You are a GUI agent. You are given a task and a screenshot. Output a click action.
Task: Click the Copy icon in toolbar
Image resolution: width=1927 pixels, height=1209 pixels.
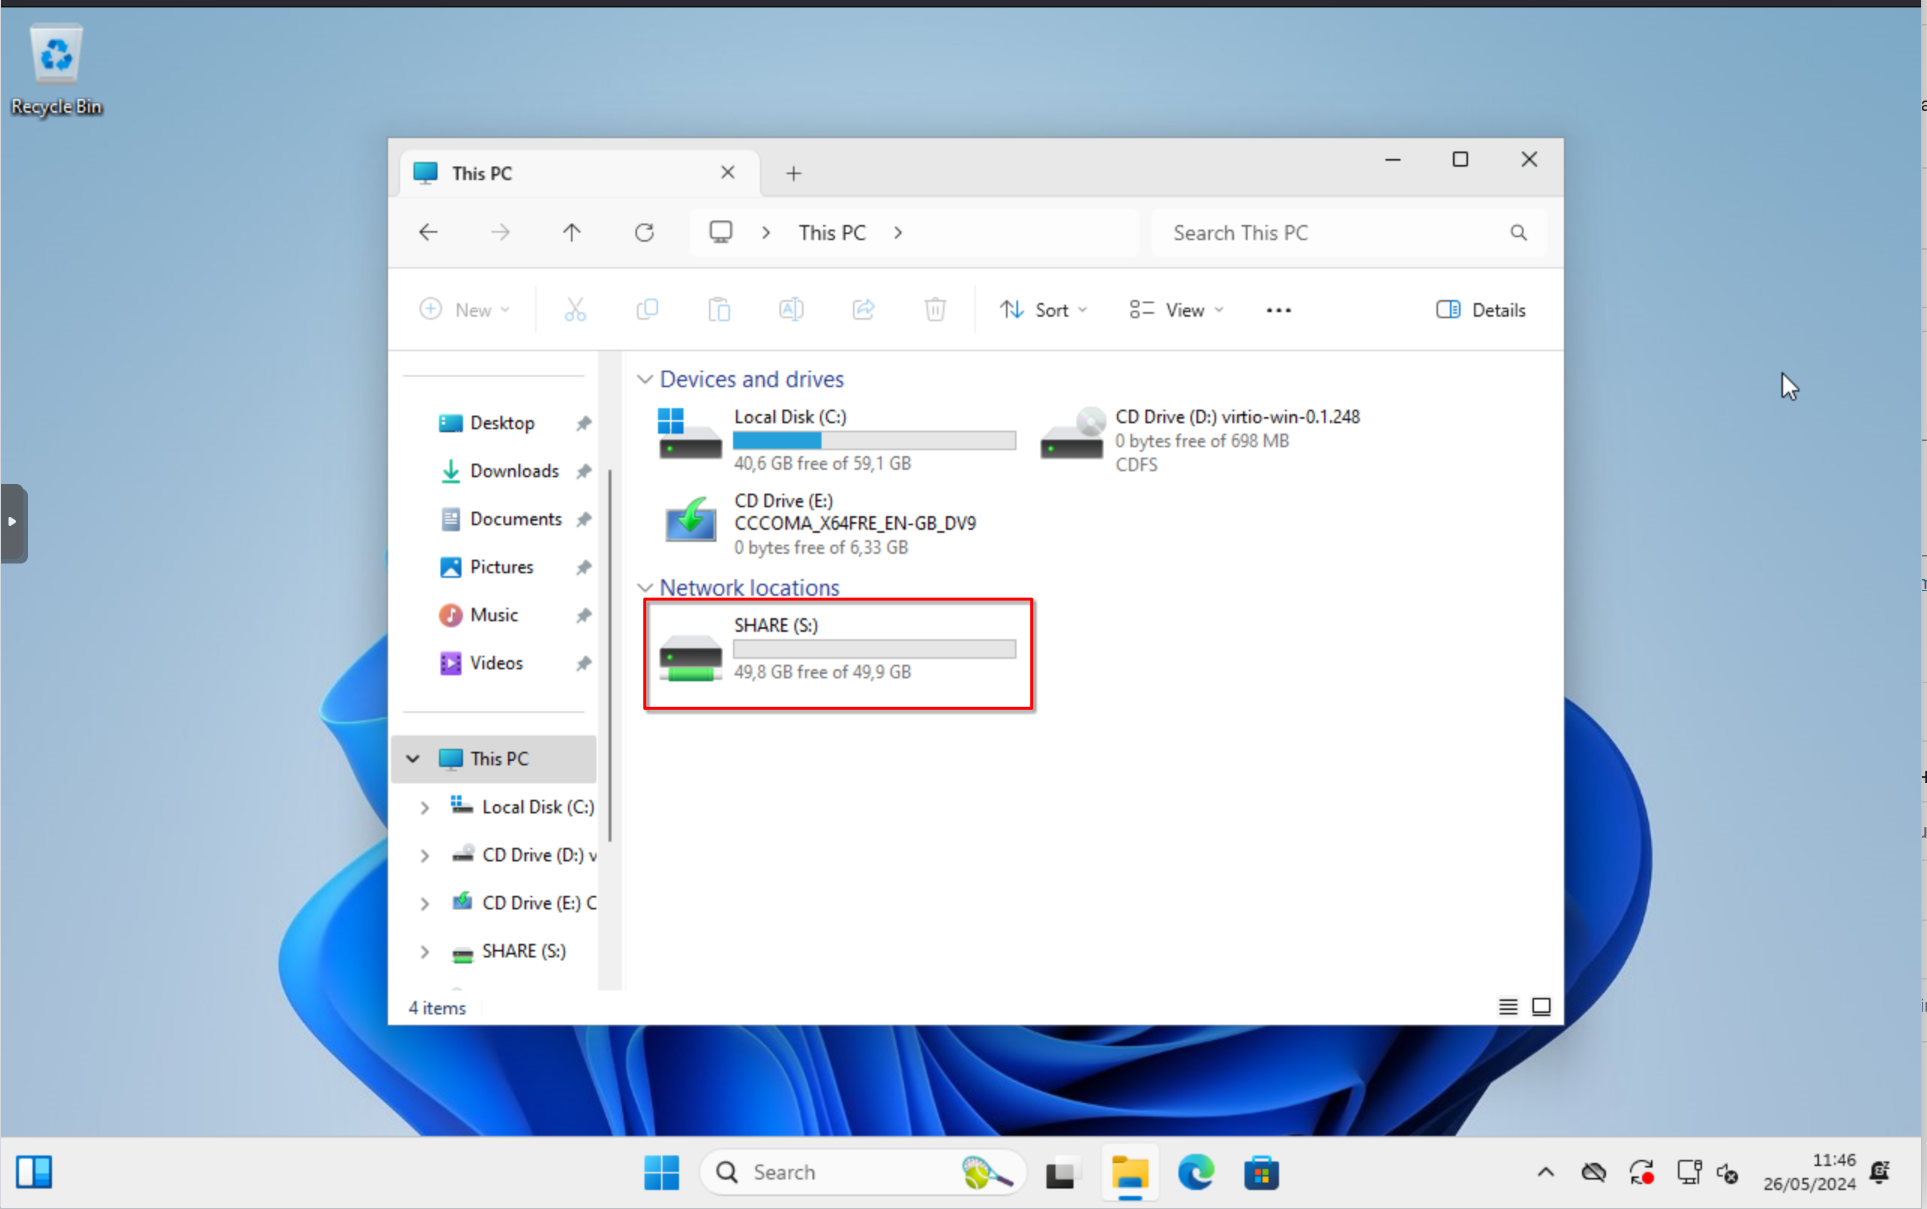[647, 310]
